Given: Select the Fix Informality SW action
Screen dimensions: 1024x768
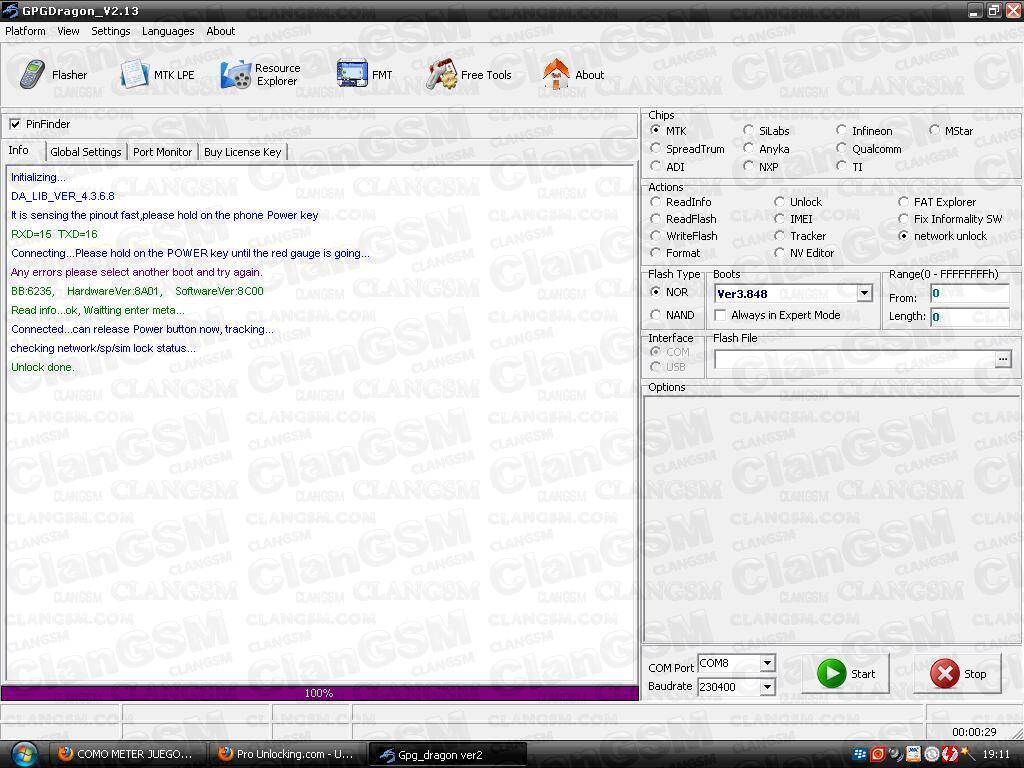Looking at the screenshot, I should 903,219.
